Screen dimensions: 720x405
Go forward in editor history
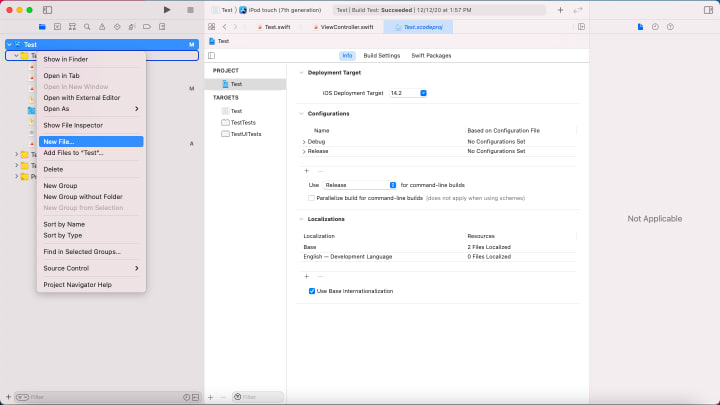coord(236,27)
